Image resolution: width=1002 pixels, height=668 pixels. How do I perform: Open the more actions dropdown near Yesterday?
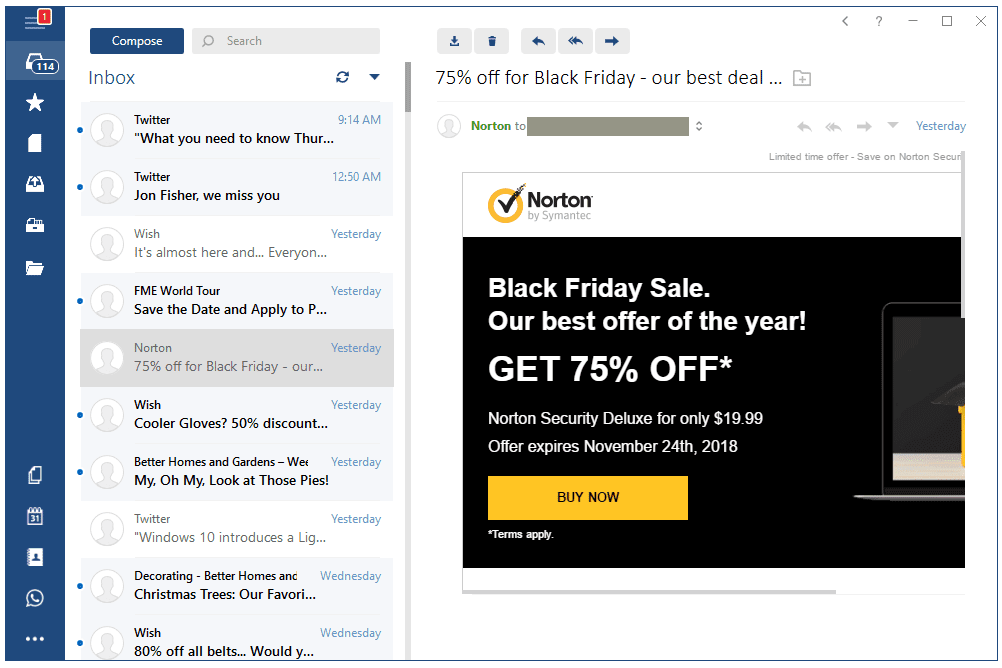pyautogui.click(x=893, y=125)
